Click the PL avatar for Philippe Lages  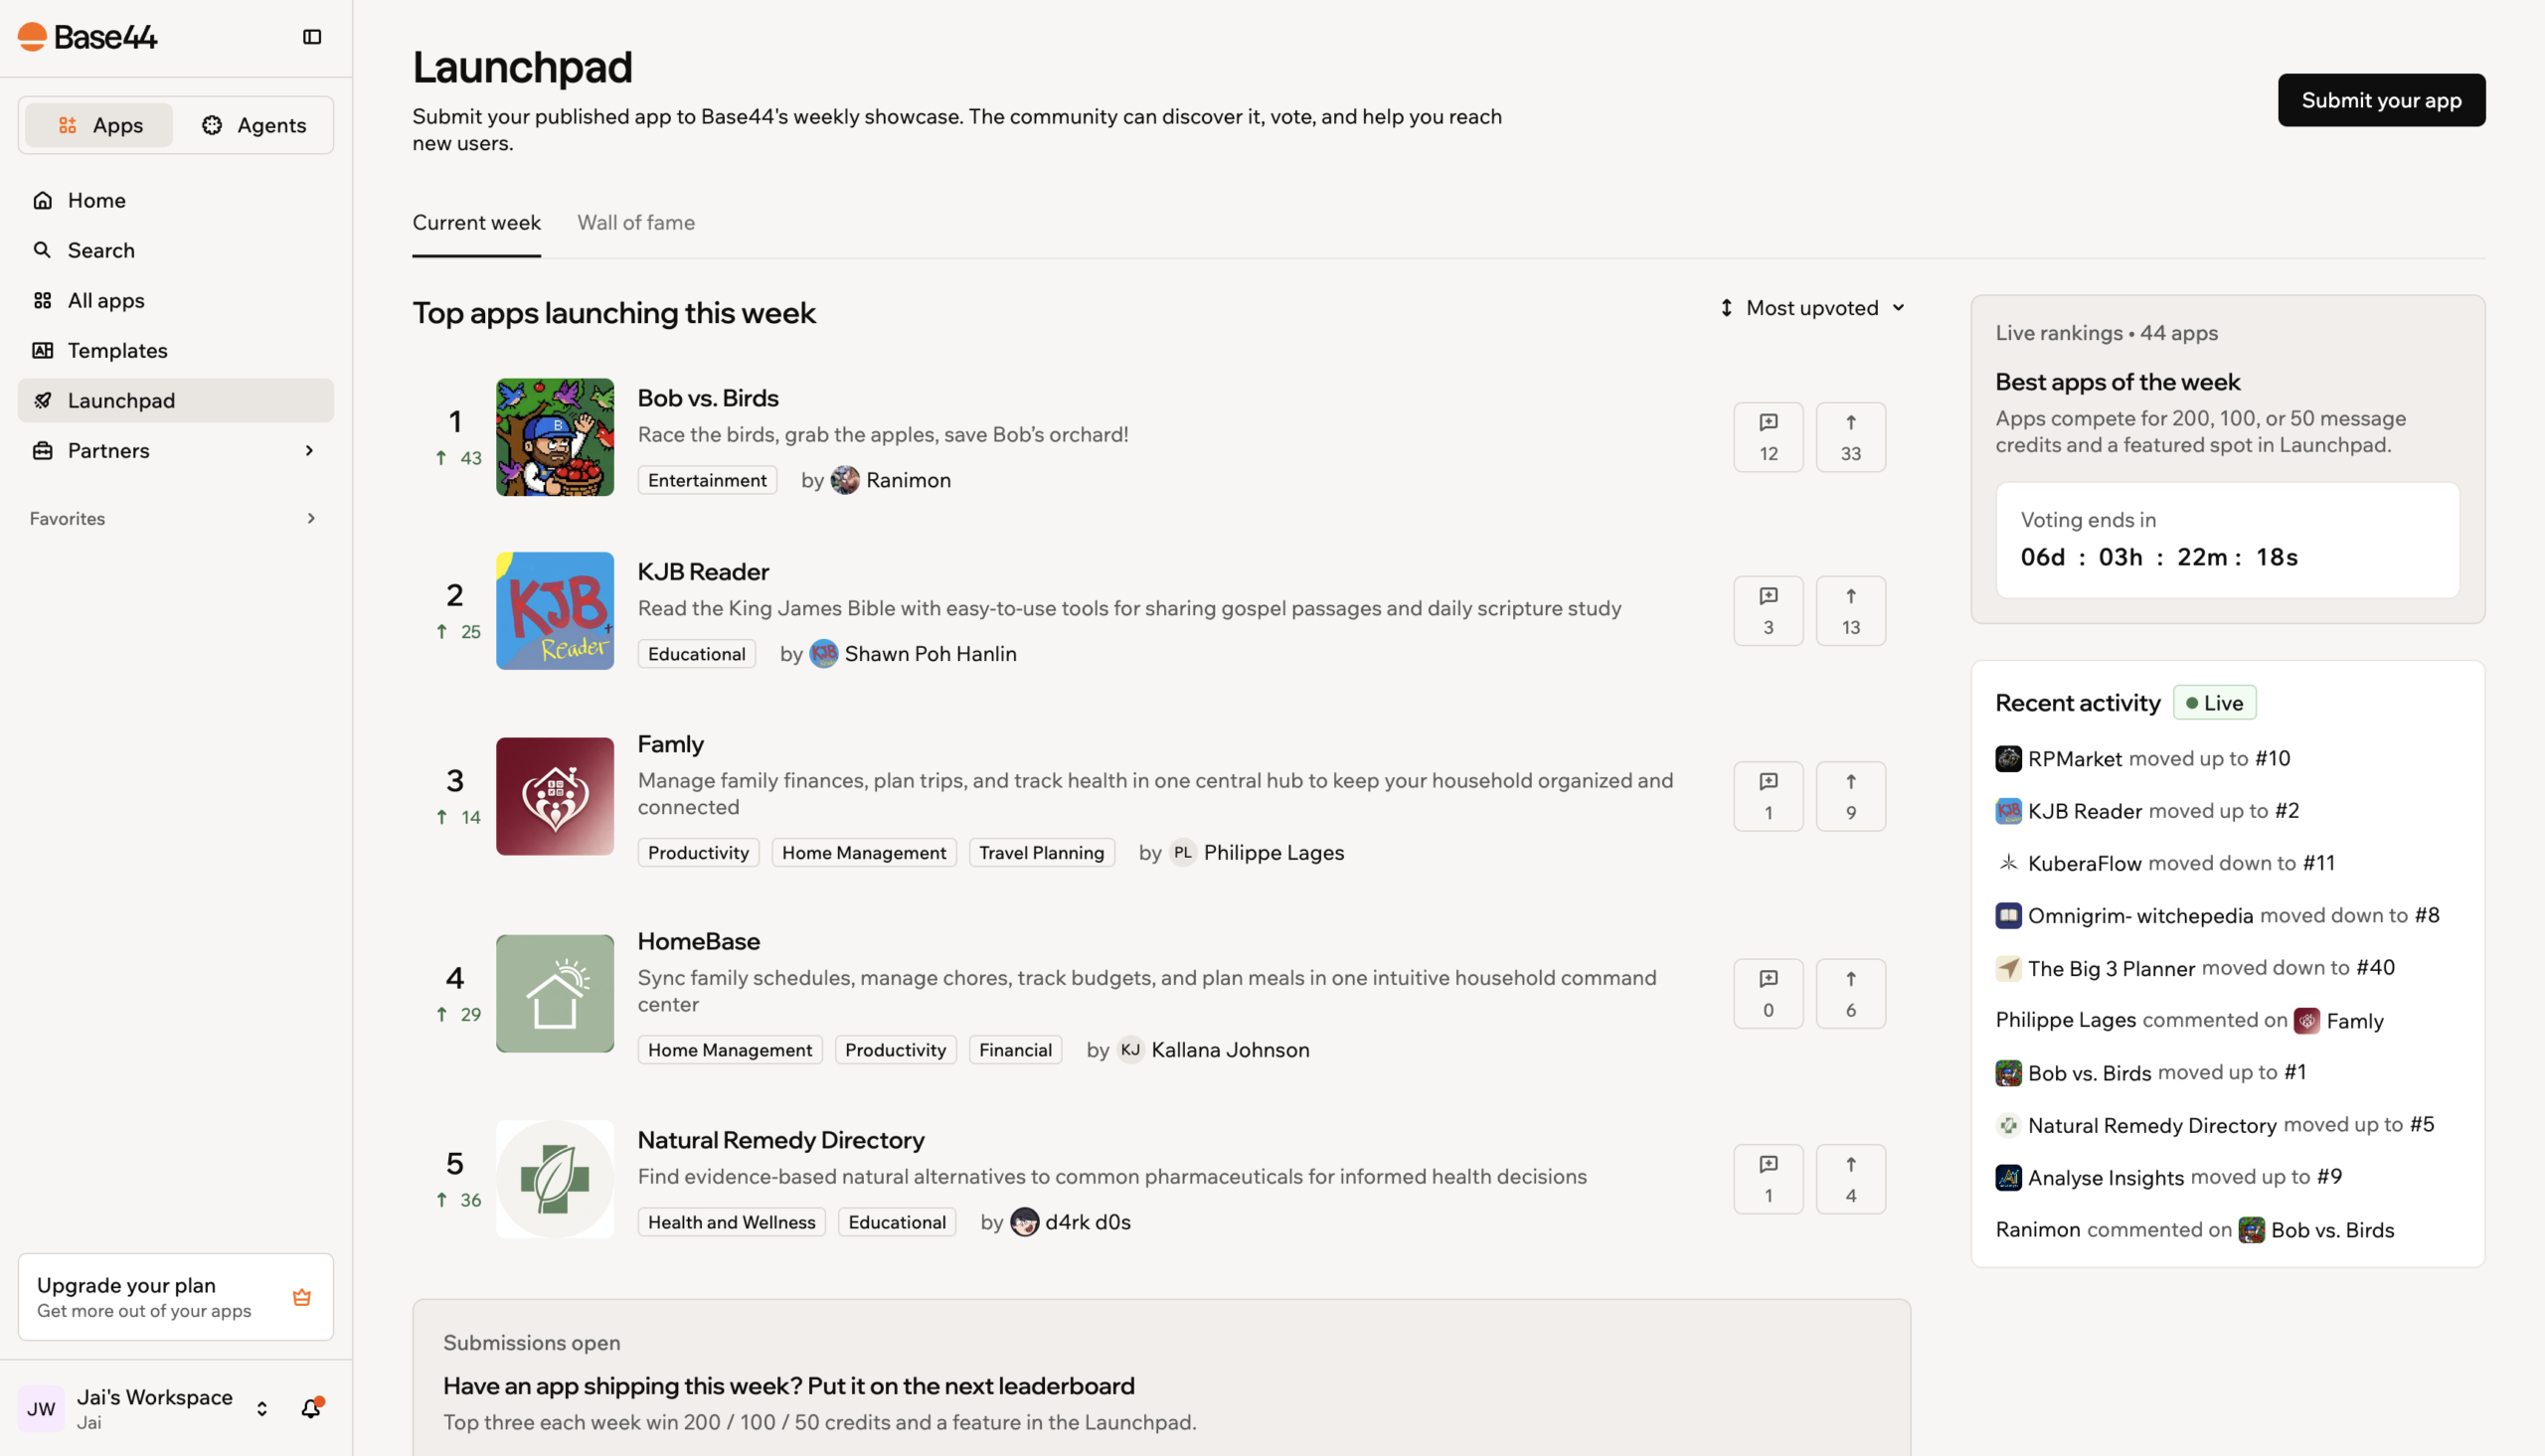point(1183,853)
